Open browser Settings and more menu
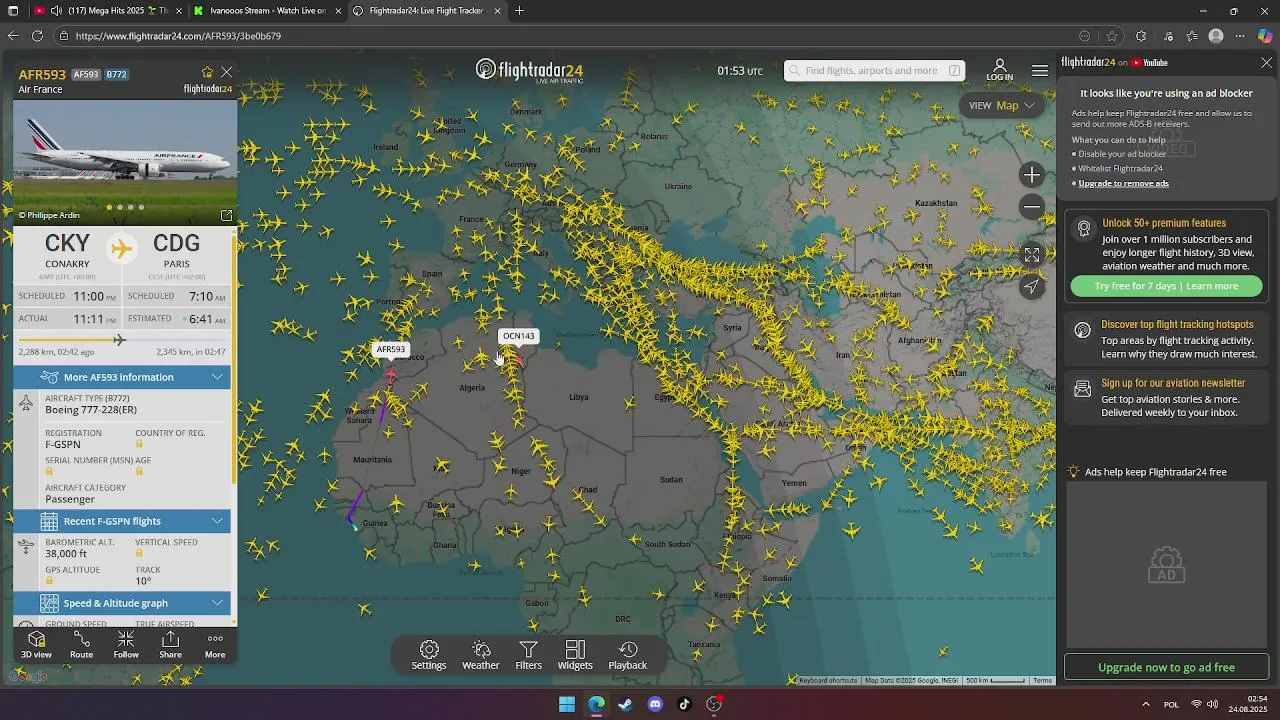The image size is (1280, 720). 1240,36
